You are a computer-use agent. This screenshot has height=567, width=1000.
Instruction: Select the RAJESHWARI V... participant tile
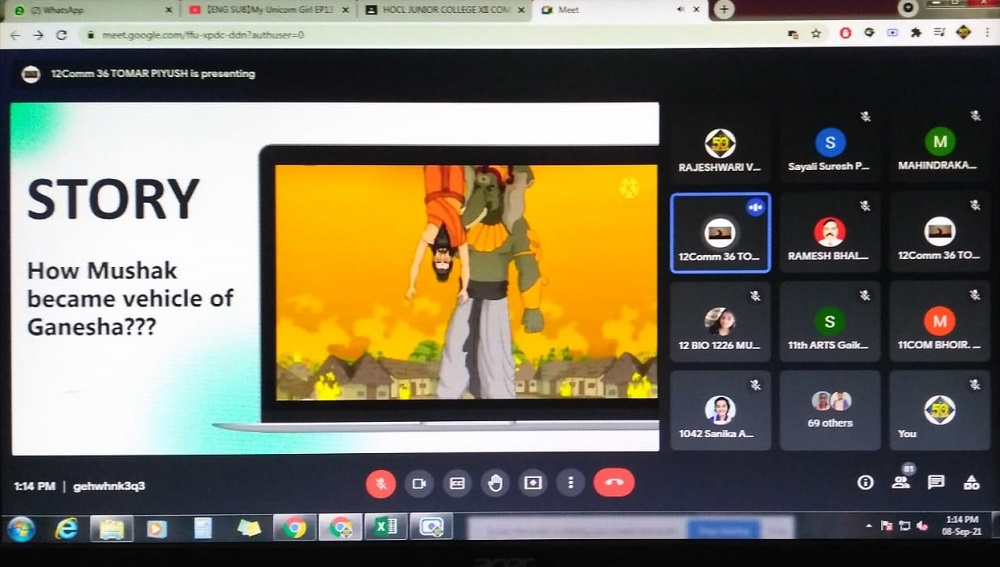tap(720, 144)
